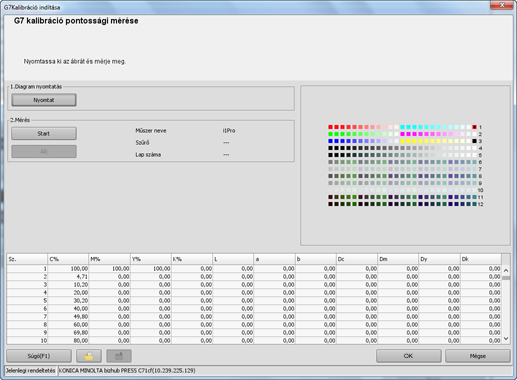Select the Dk column header
The height and width of the screenshot is (380, 517).
[x=481, y=259]
